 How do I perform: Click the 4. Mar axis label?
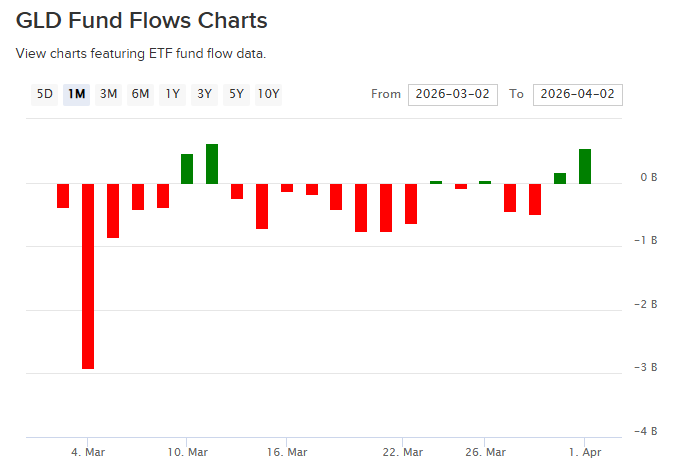coord(88,451)
